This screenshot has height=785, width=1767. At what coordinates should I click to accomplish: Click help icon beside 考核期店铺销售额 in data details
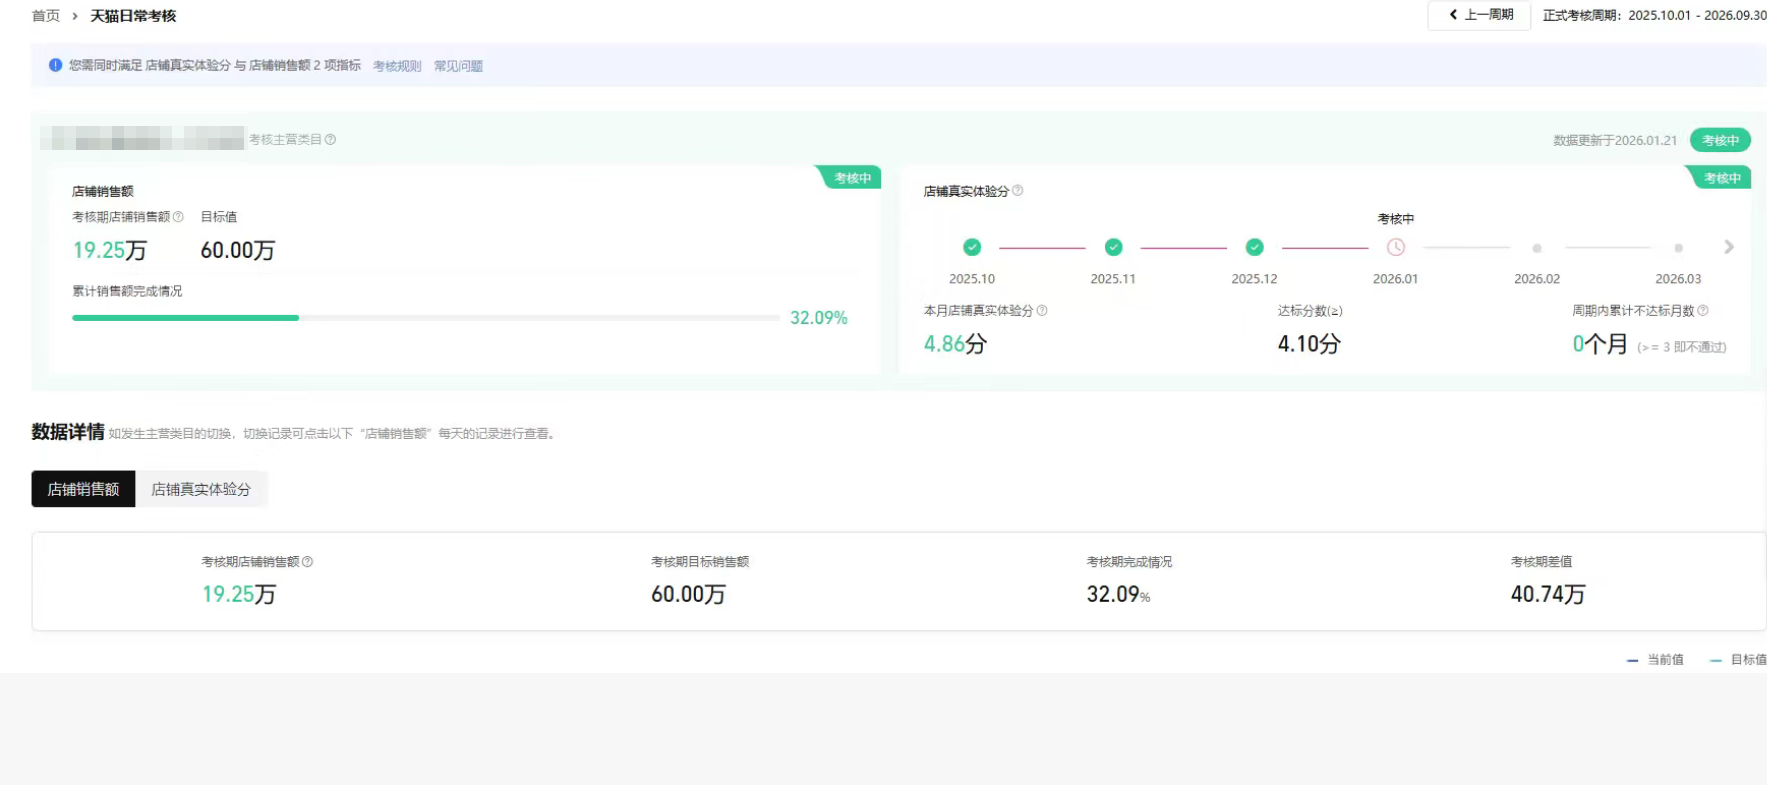307,562
